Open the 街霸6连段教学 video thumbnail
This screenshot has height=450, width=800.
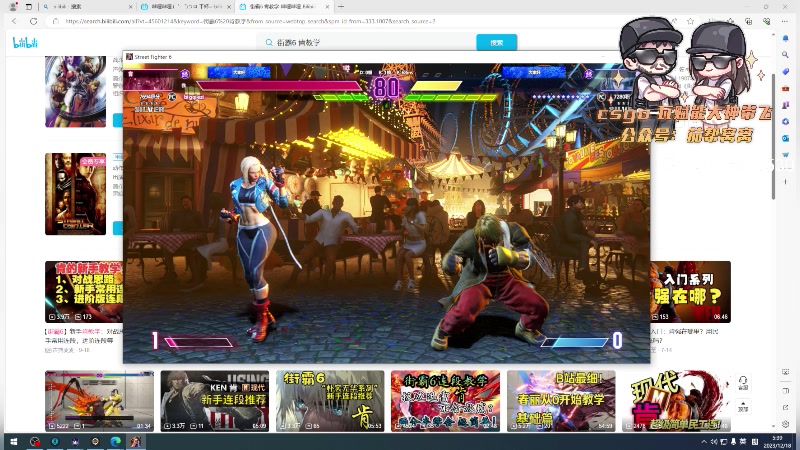coord(445,401)
